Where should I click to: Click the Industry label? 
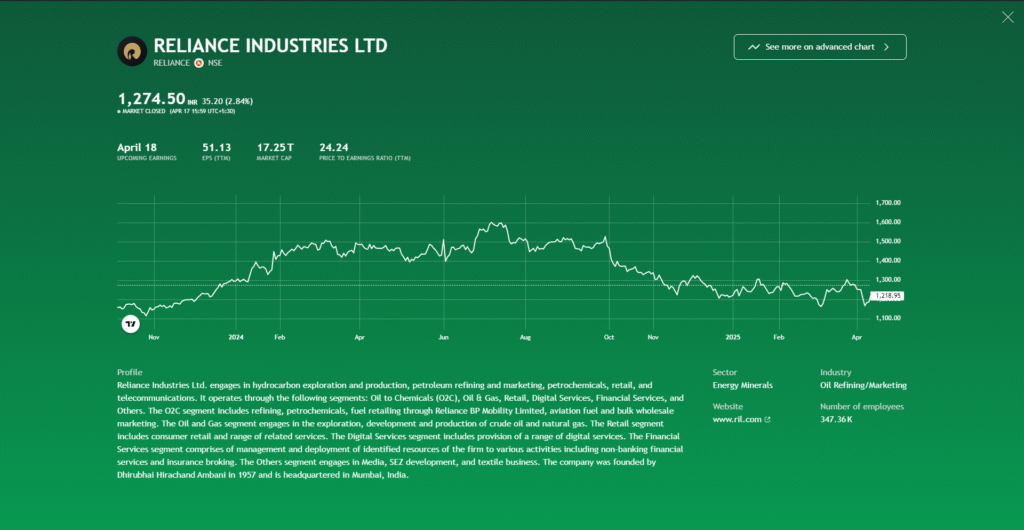[836, 372]
